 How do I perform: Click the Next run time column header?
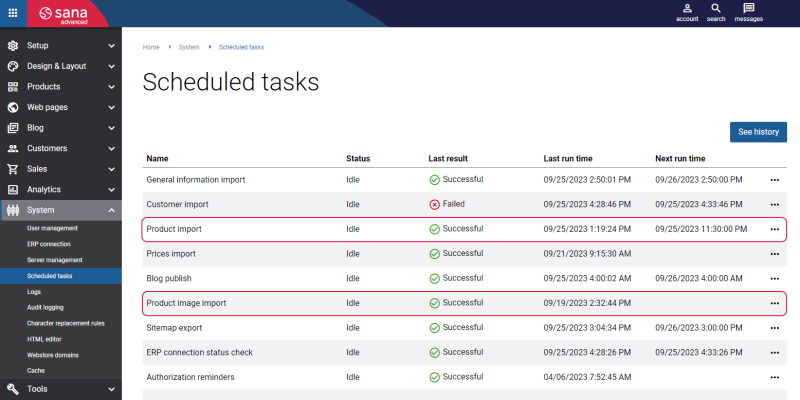click(x=680, y=159)
